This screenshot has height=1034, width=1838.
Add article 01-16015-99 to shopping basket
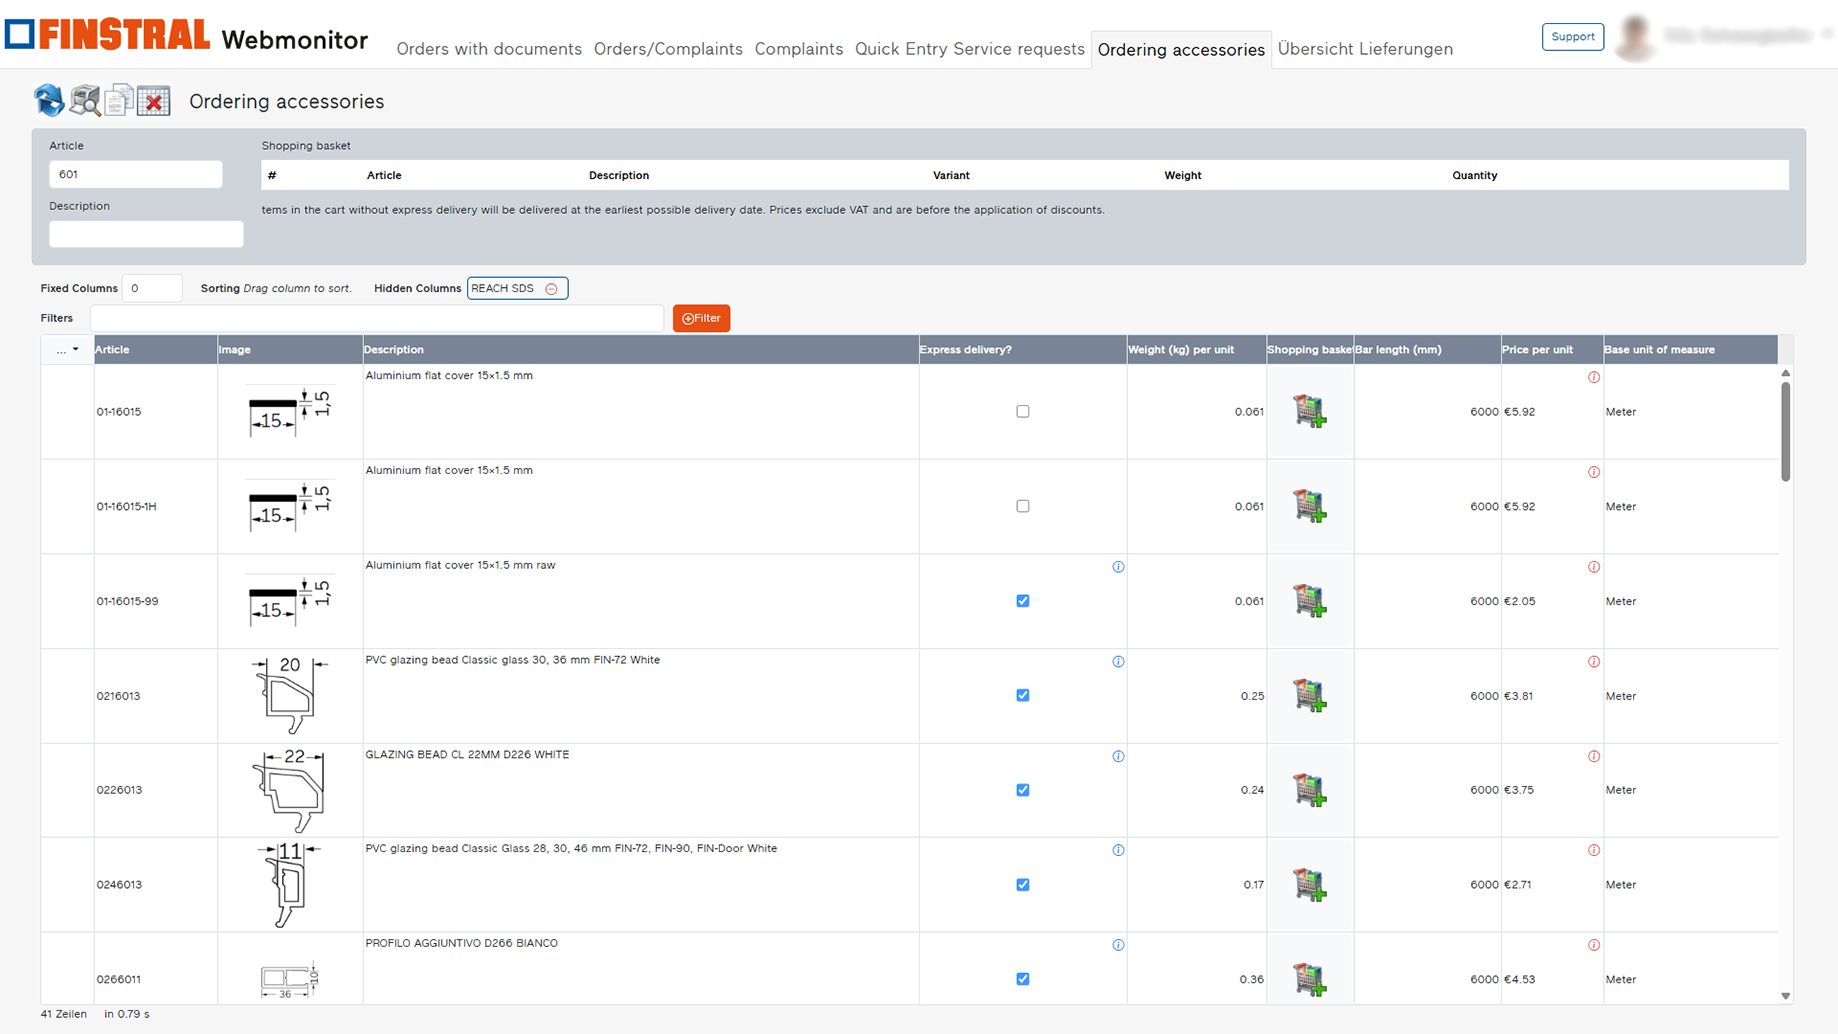point(1309,601)
